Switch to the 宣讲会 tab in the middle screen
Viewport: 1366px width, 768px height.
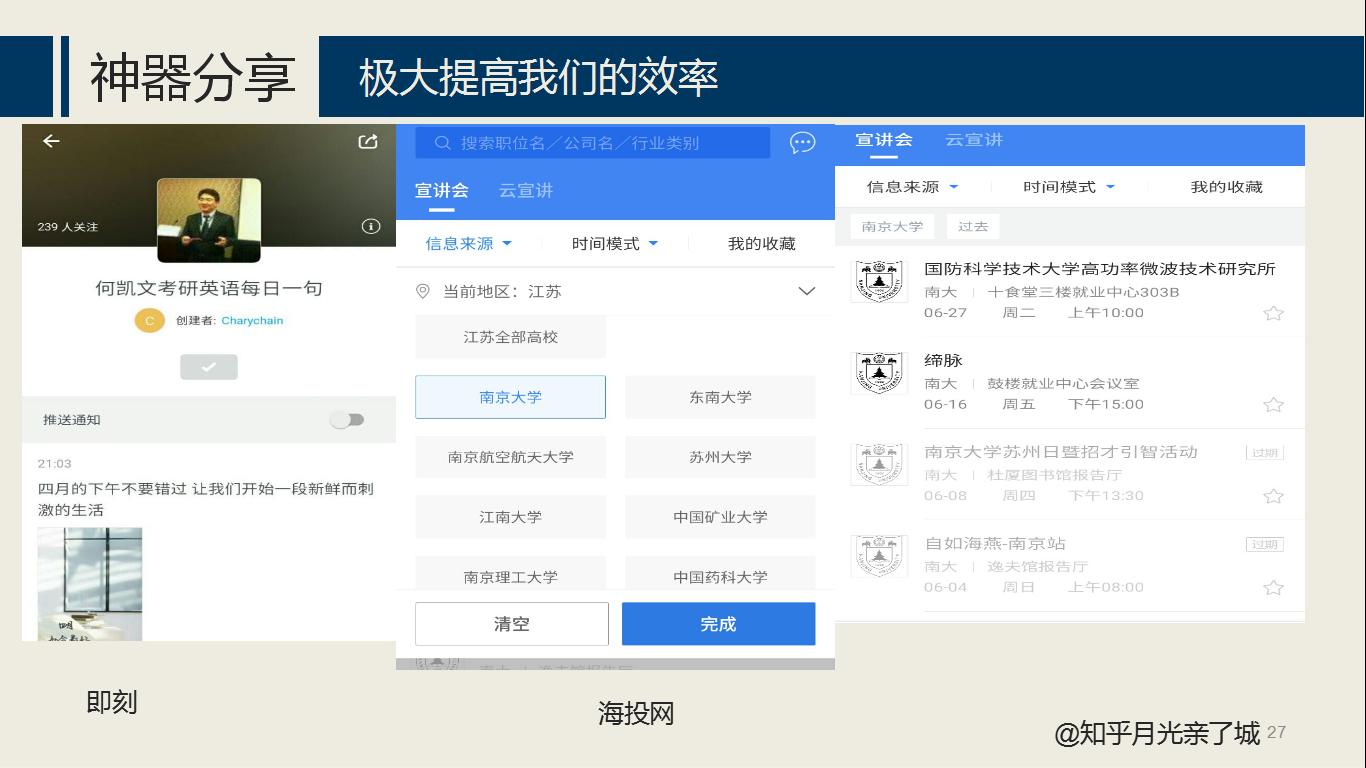441,190
